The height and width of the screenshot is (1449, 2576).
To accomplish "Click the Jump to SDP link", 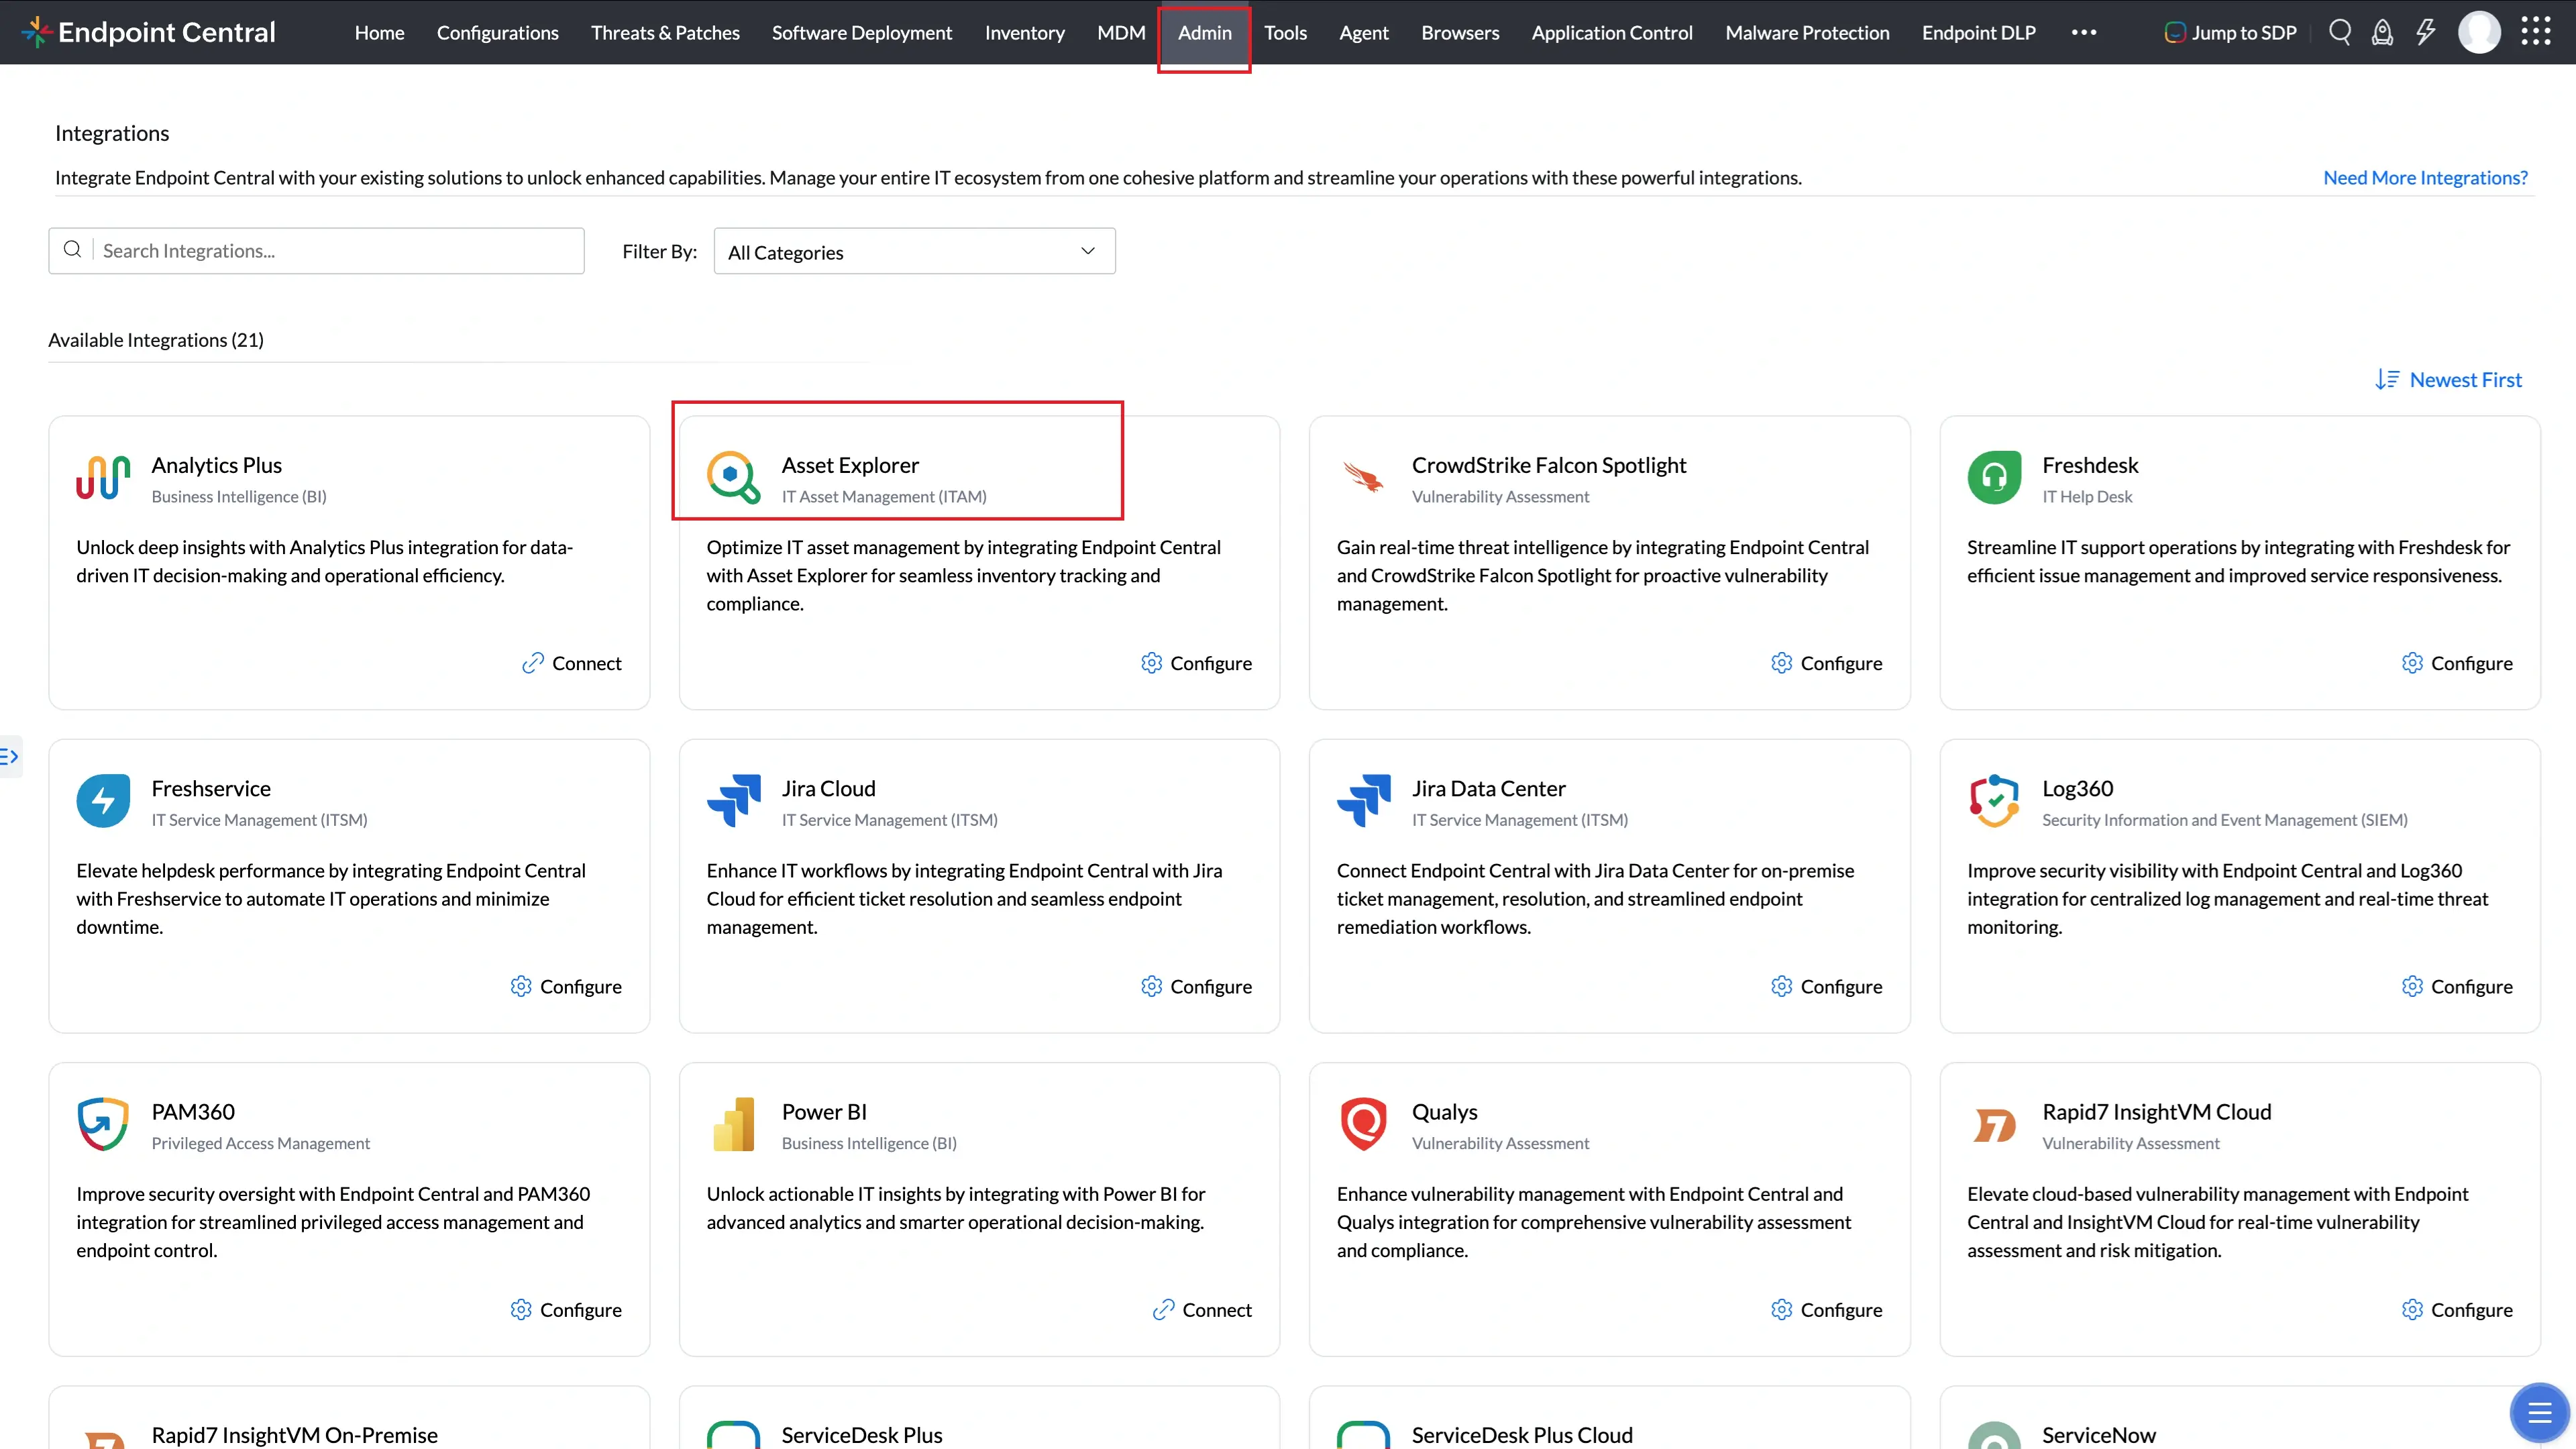I will tap(2230, 32).
